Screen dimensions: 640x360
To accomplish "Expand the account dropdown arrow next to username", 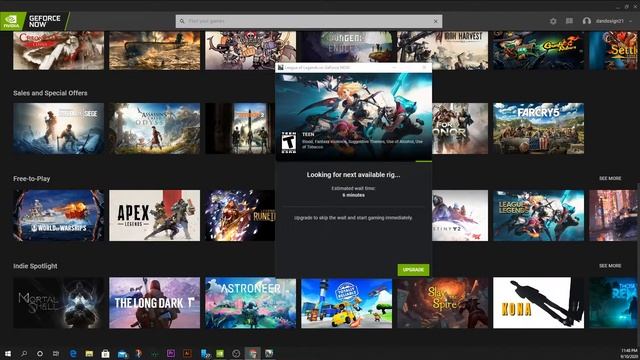I will pos(631,21).
